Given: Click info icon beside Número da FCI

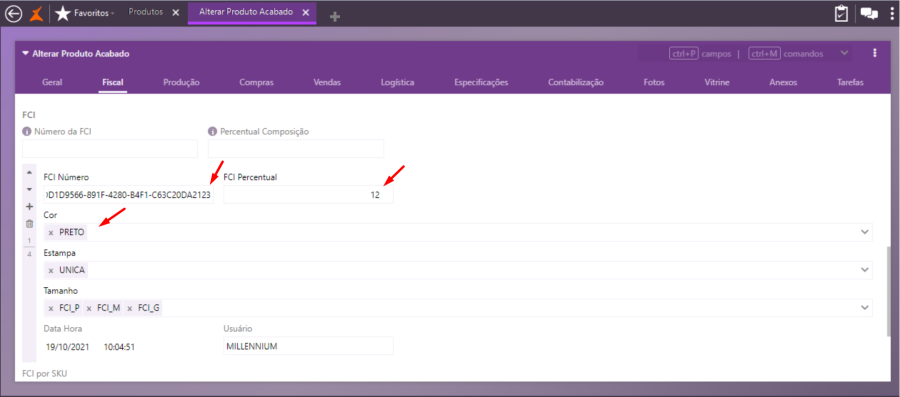Looking at the screenshot, I should (x=26, y=131).
